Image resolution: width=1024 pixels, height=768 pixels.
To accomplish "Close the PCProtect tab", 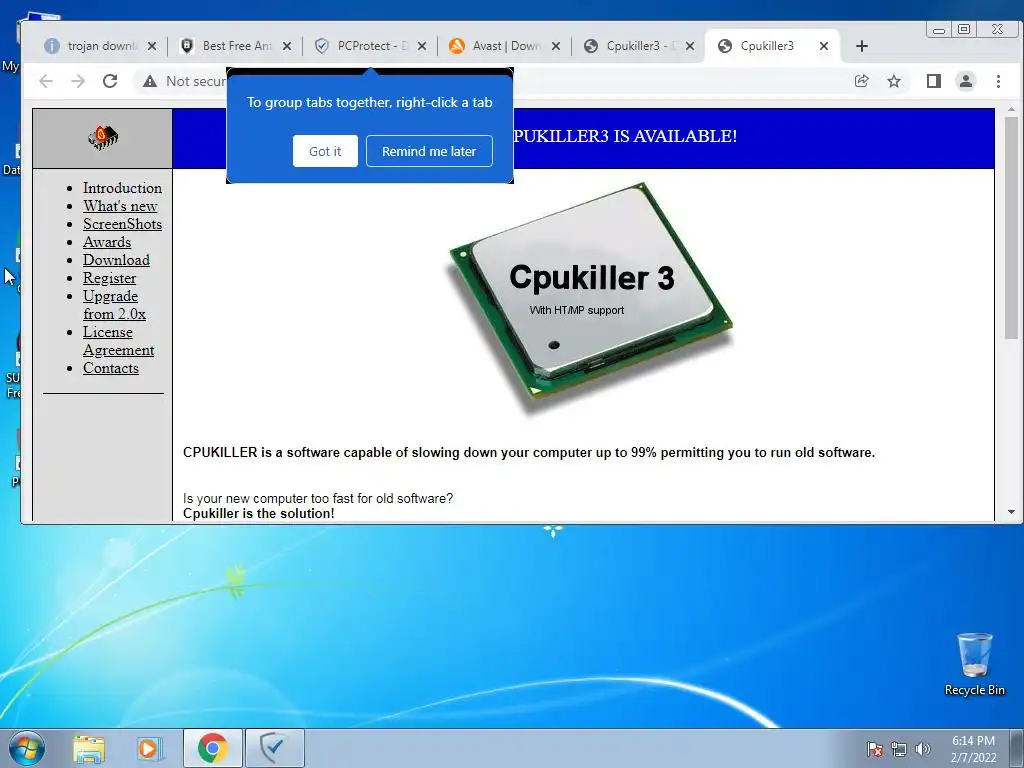I will [422, 46].
